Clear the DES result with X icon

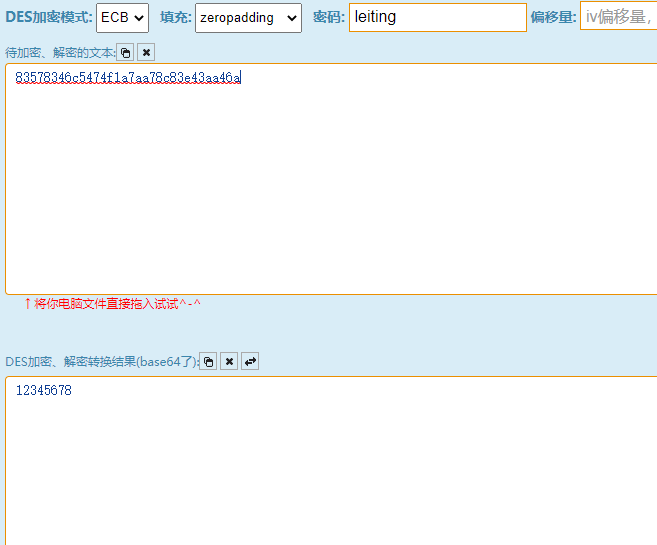(229, 361)
